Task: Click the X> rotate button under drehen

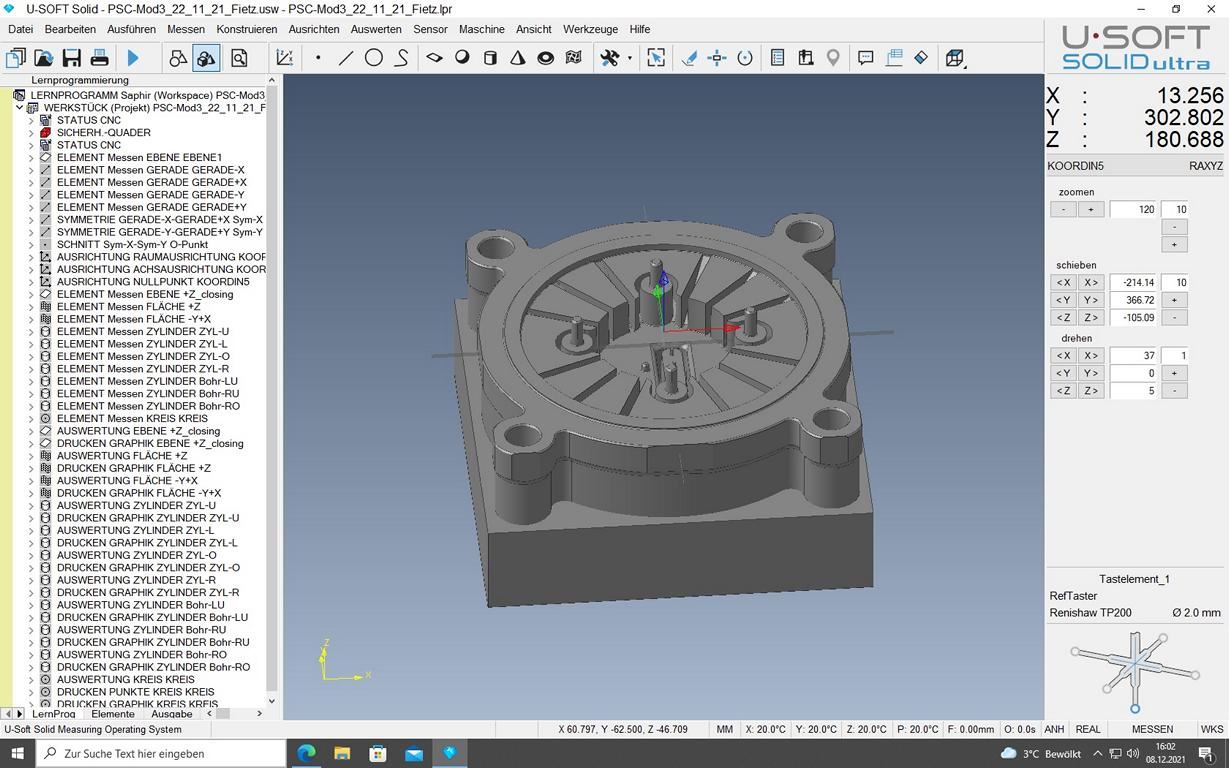Action: [1091, 356]
